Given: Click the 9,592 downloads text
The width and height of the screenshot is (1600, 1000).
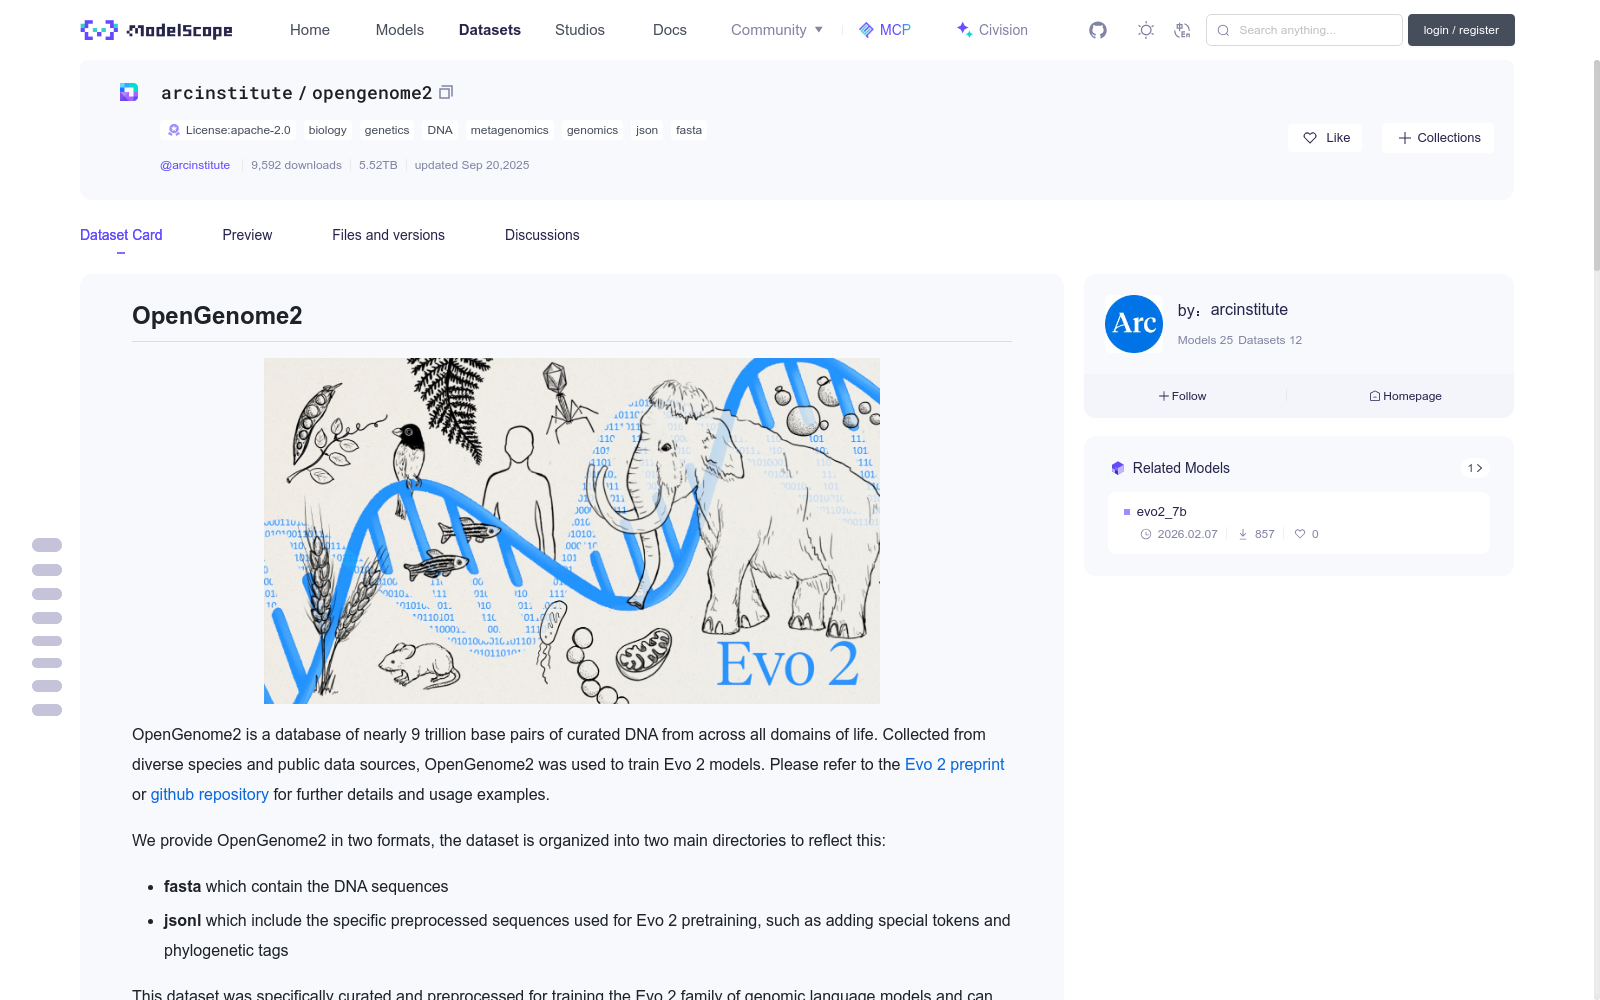Looking at the screenshot, I should point(296,165).
